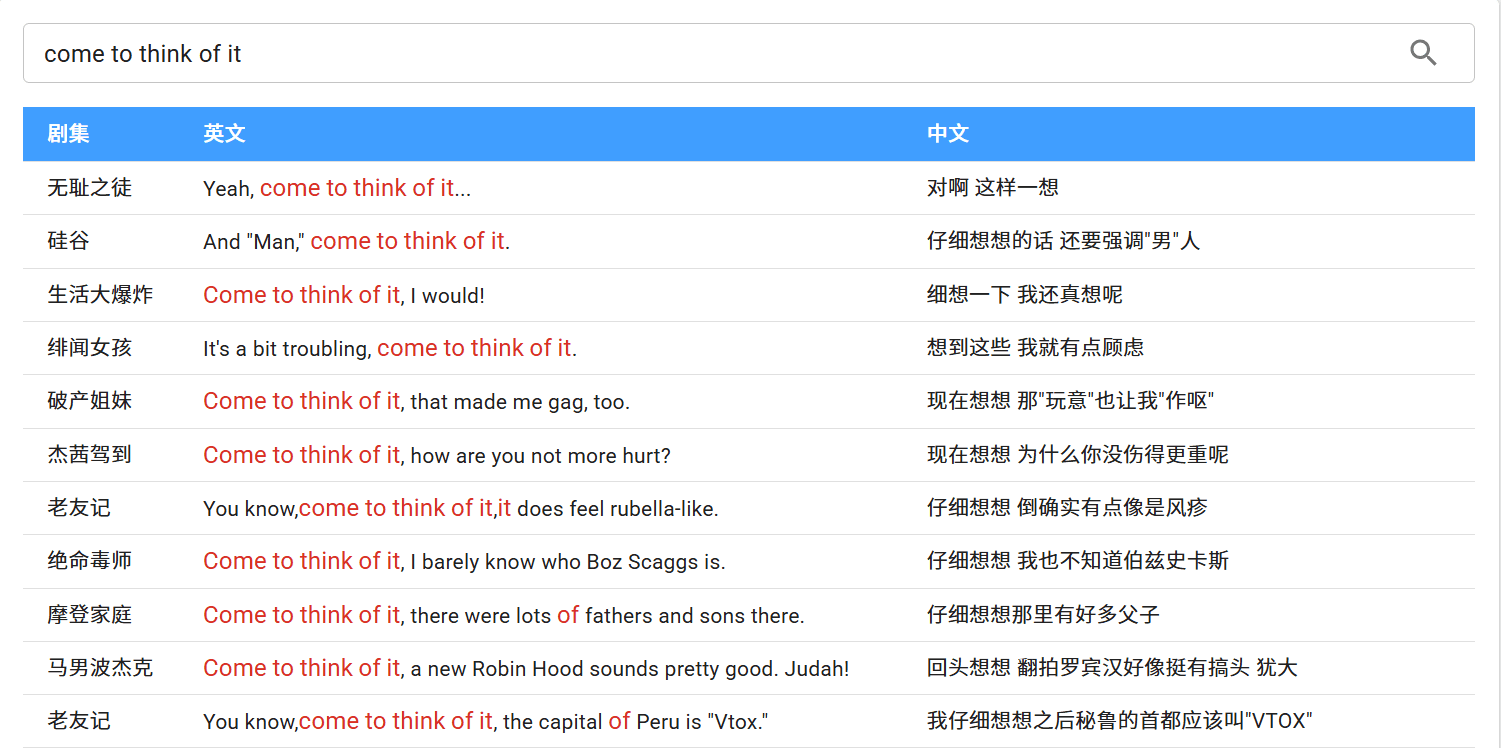Click 老友记 in the Peru capital row
Screen dimensions: 1501x748
coord(79,721)
